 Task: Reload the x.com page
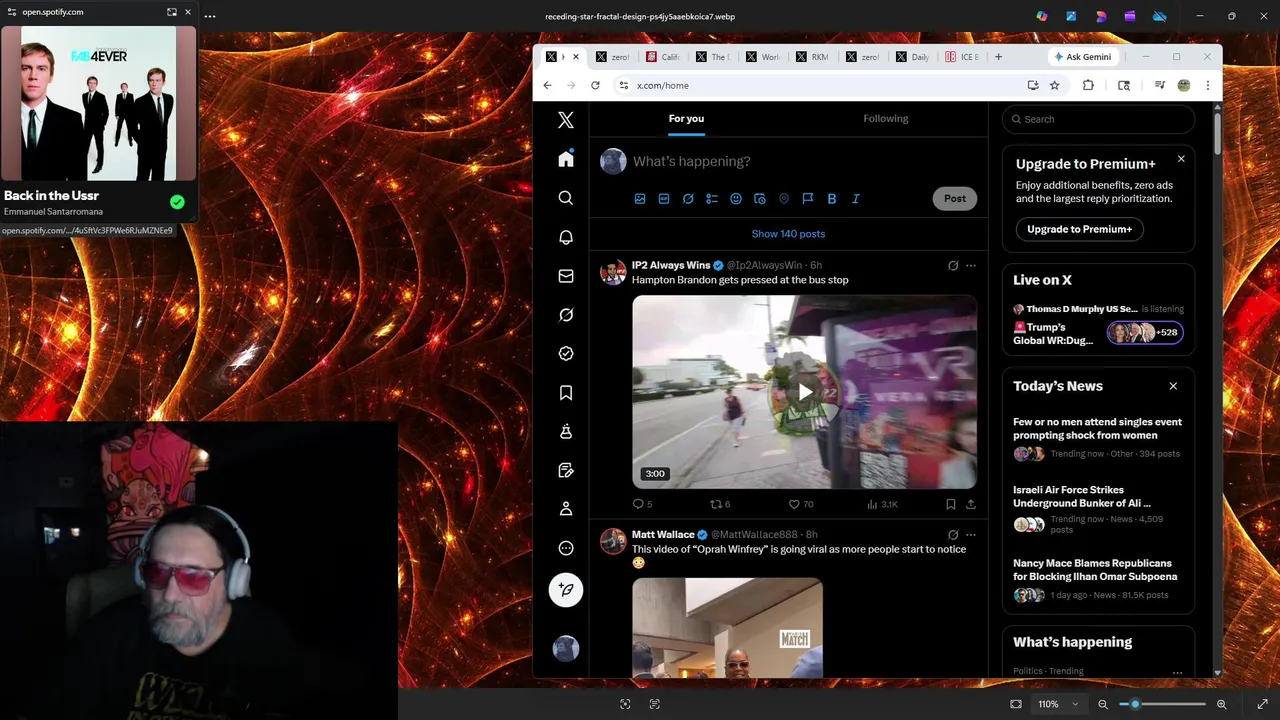[x=595, y=86]
